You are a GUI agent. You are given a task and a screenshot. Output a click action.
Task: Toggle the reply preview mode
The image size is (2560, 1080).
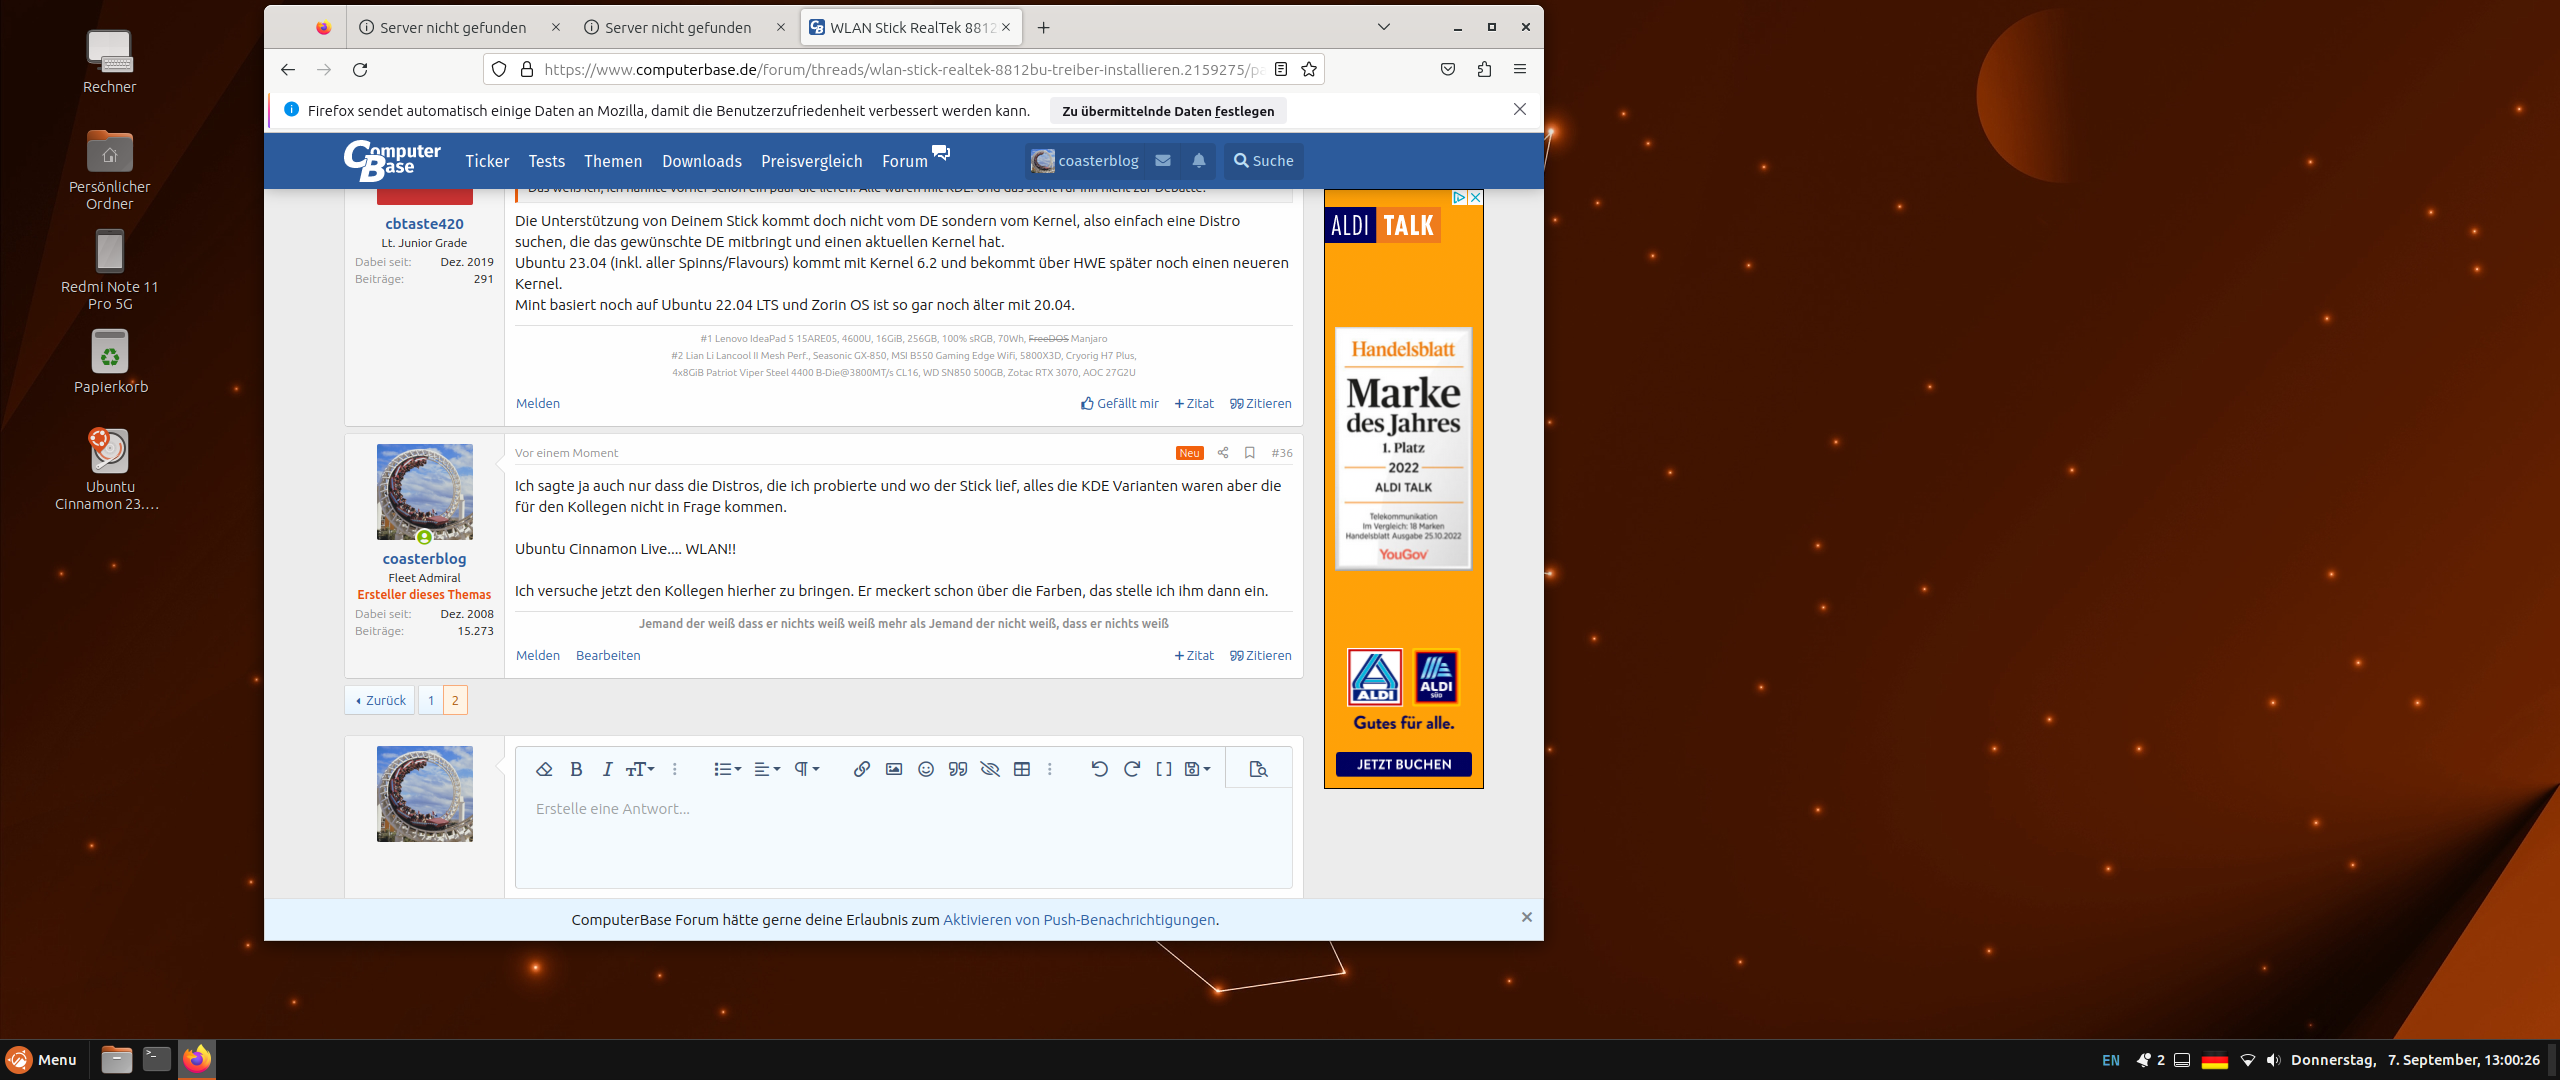(1257, 768)
